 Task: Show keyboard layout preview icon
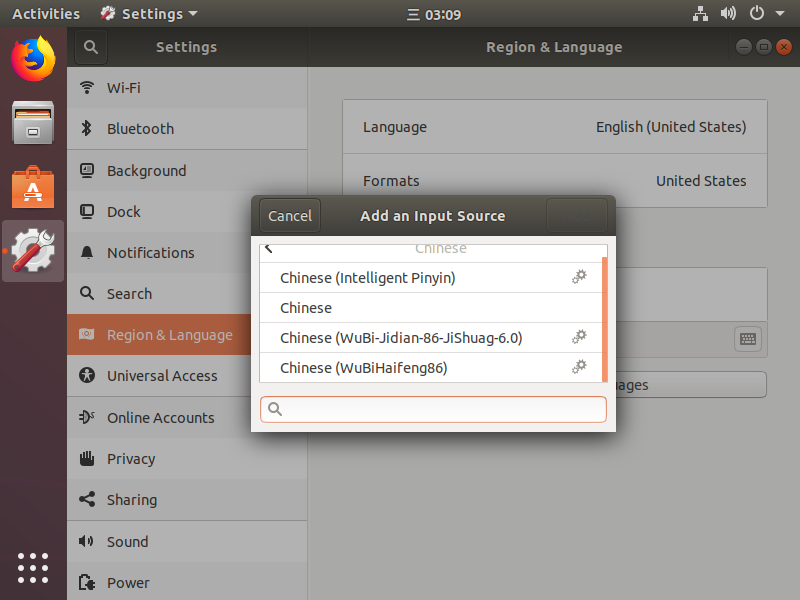tap(748, 338)
